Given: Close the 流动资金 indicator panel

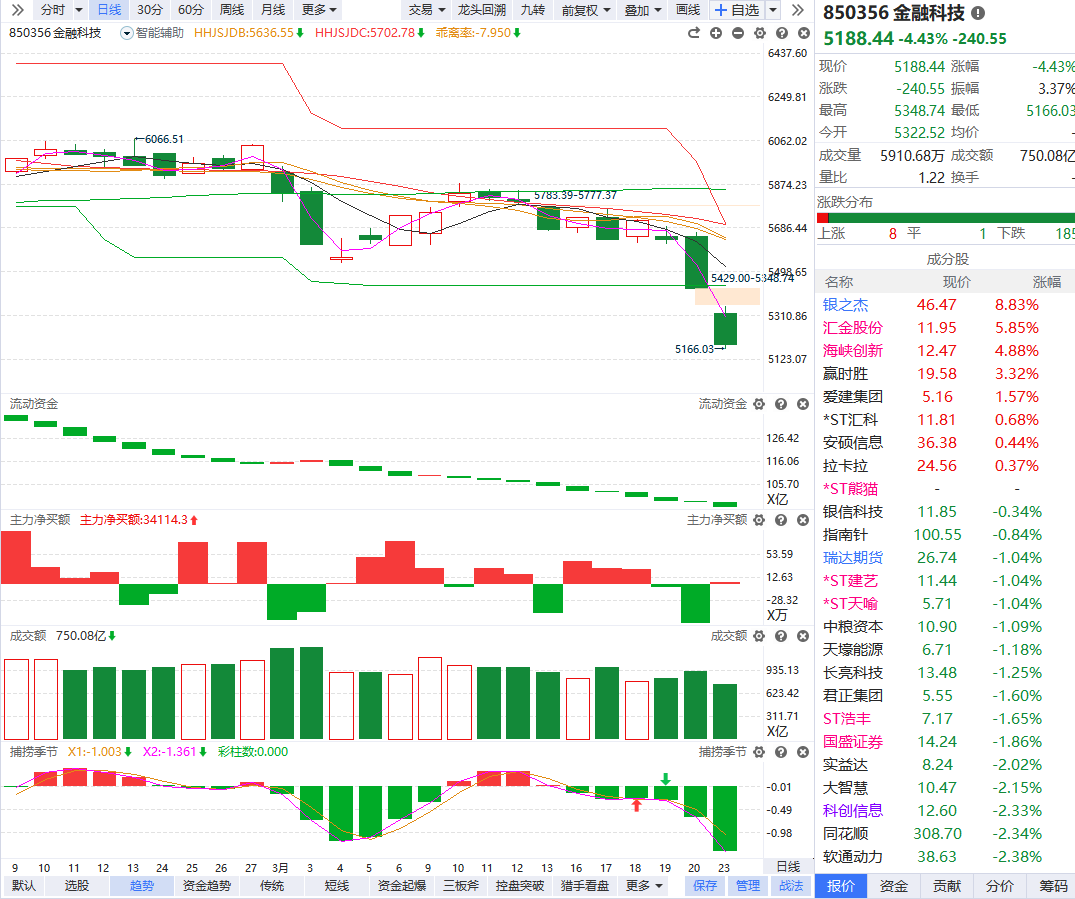Looking at the screenshot, I should click(803, 405).
